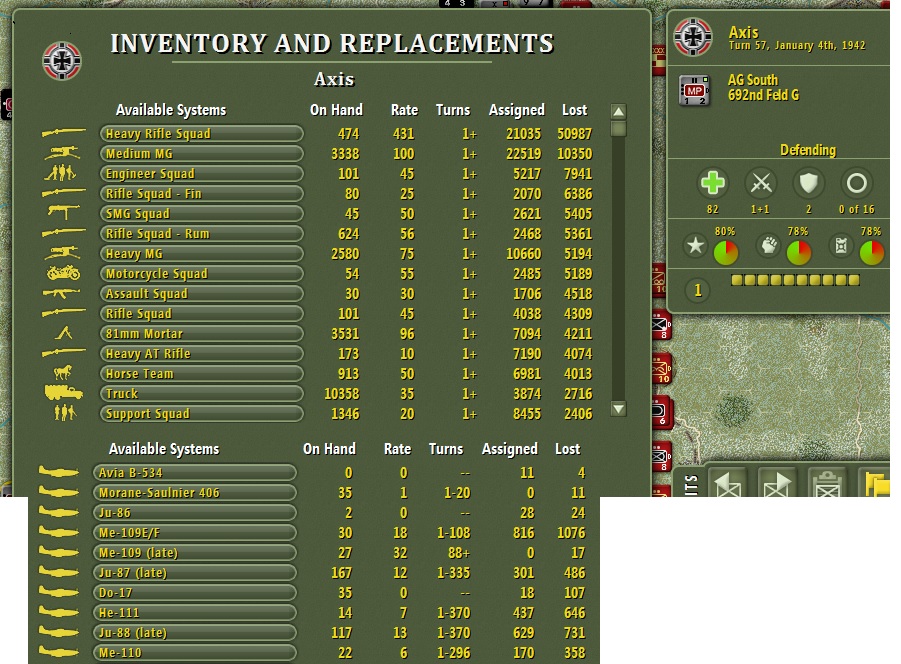Image resolution: width=901 pixels, height=664 pixels.
Task: Click the Heavy Rifle Squad rifle icon
Action: coord(63,133)
